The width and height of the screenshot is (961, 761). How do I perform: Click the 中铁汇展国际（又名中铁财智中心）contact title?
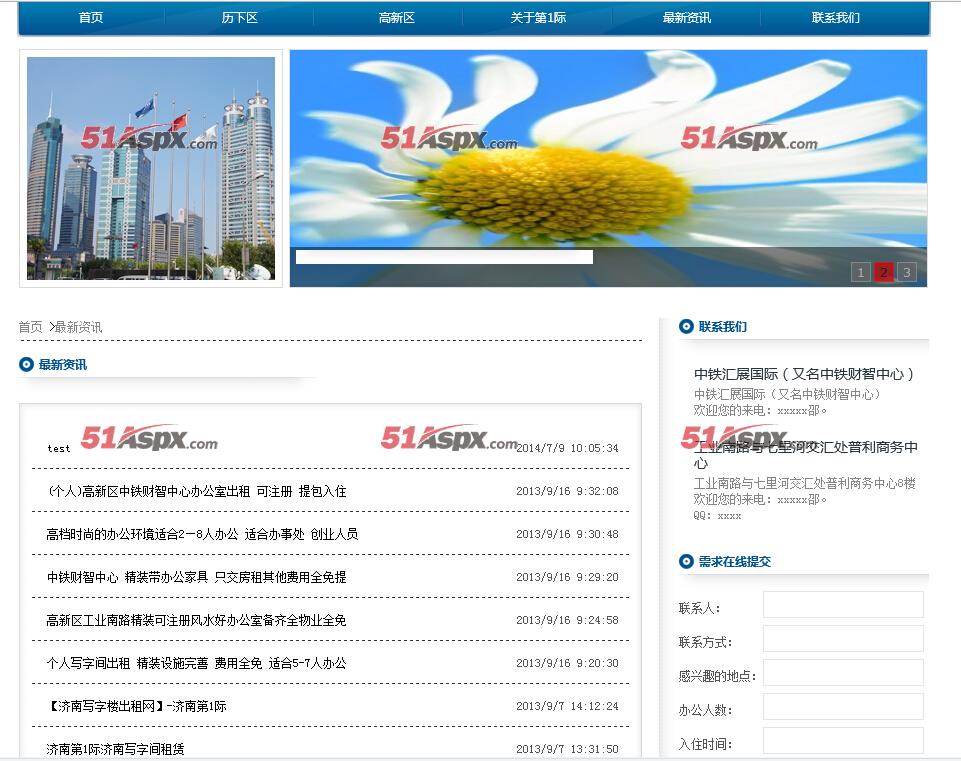click(x=804, y=374)
